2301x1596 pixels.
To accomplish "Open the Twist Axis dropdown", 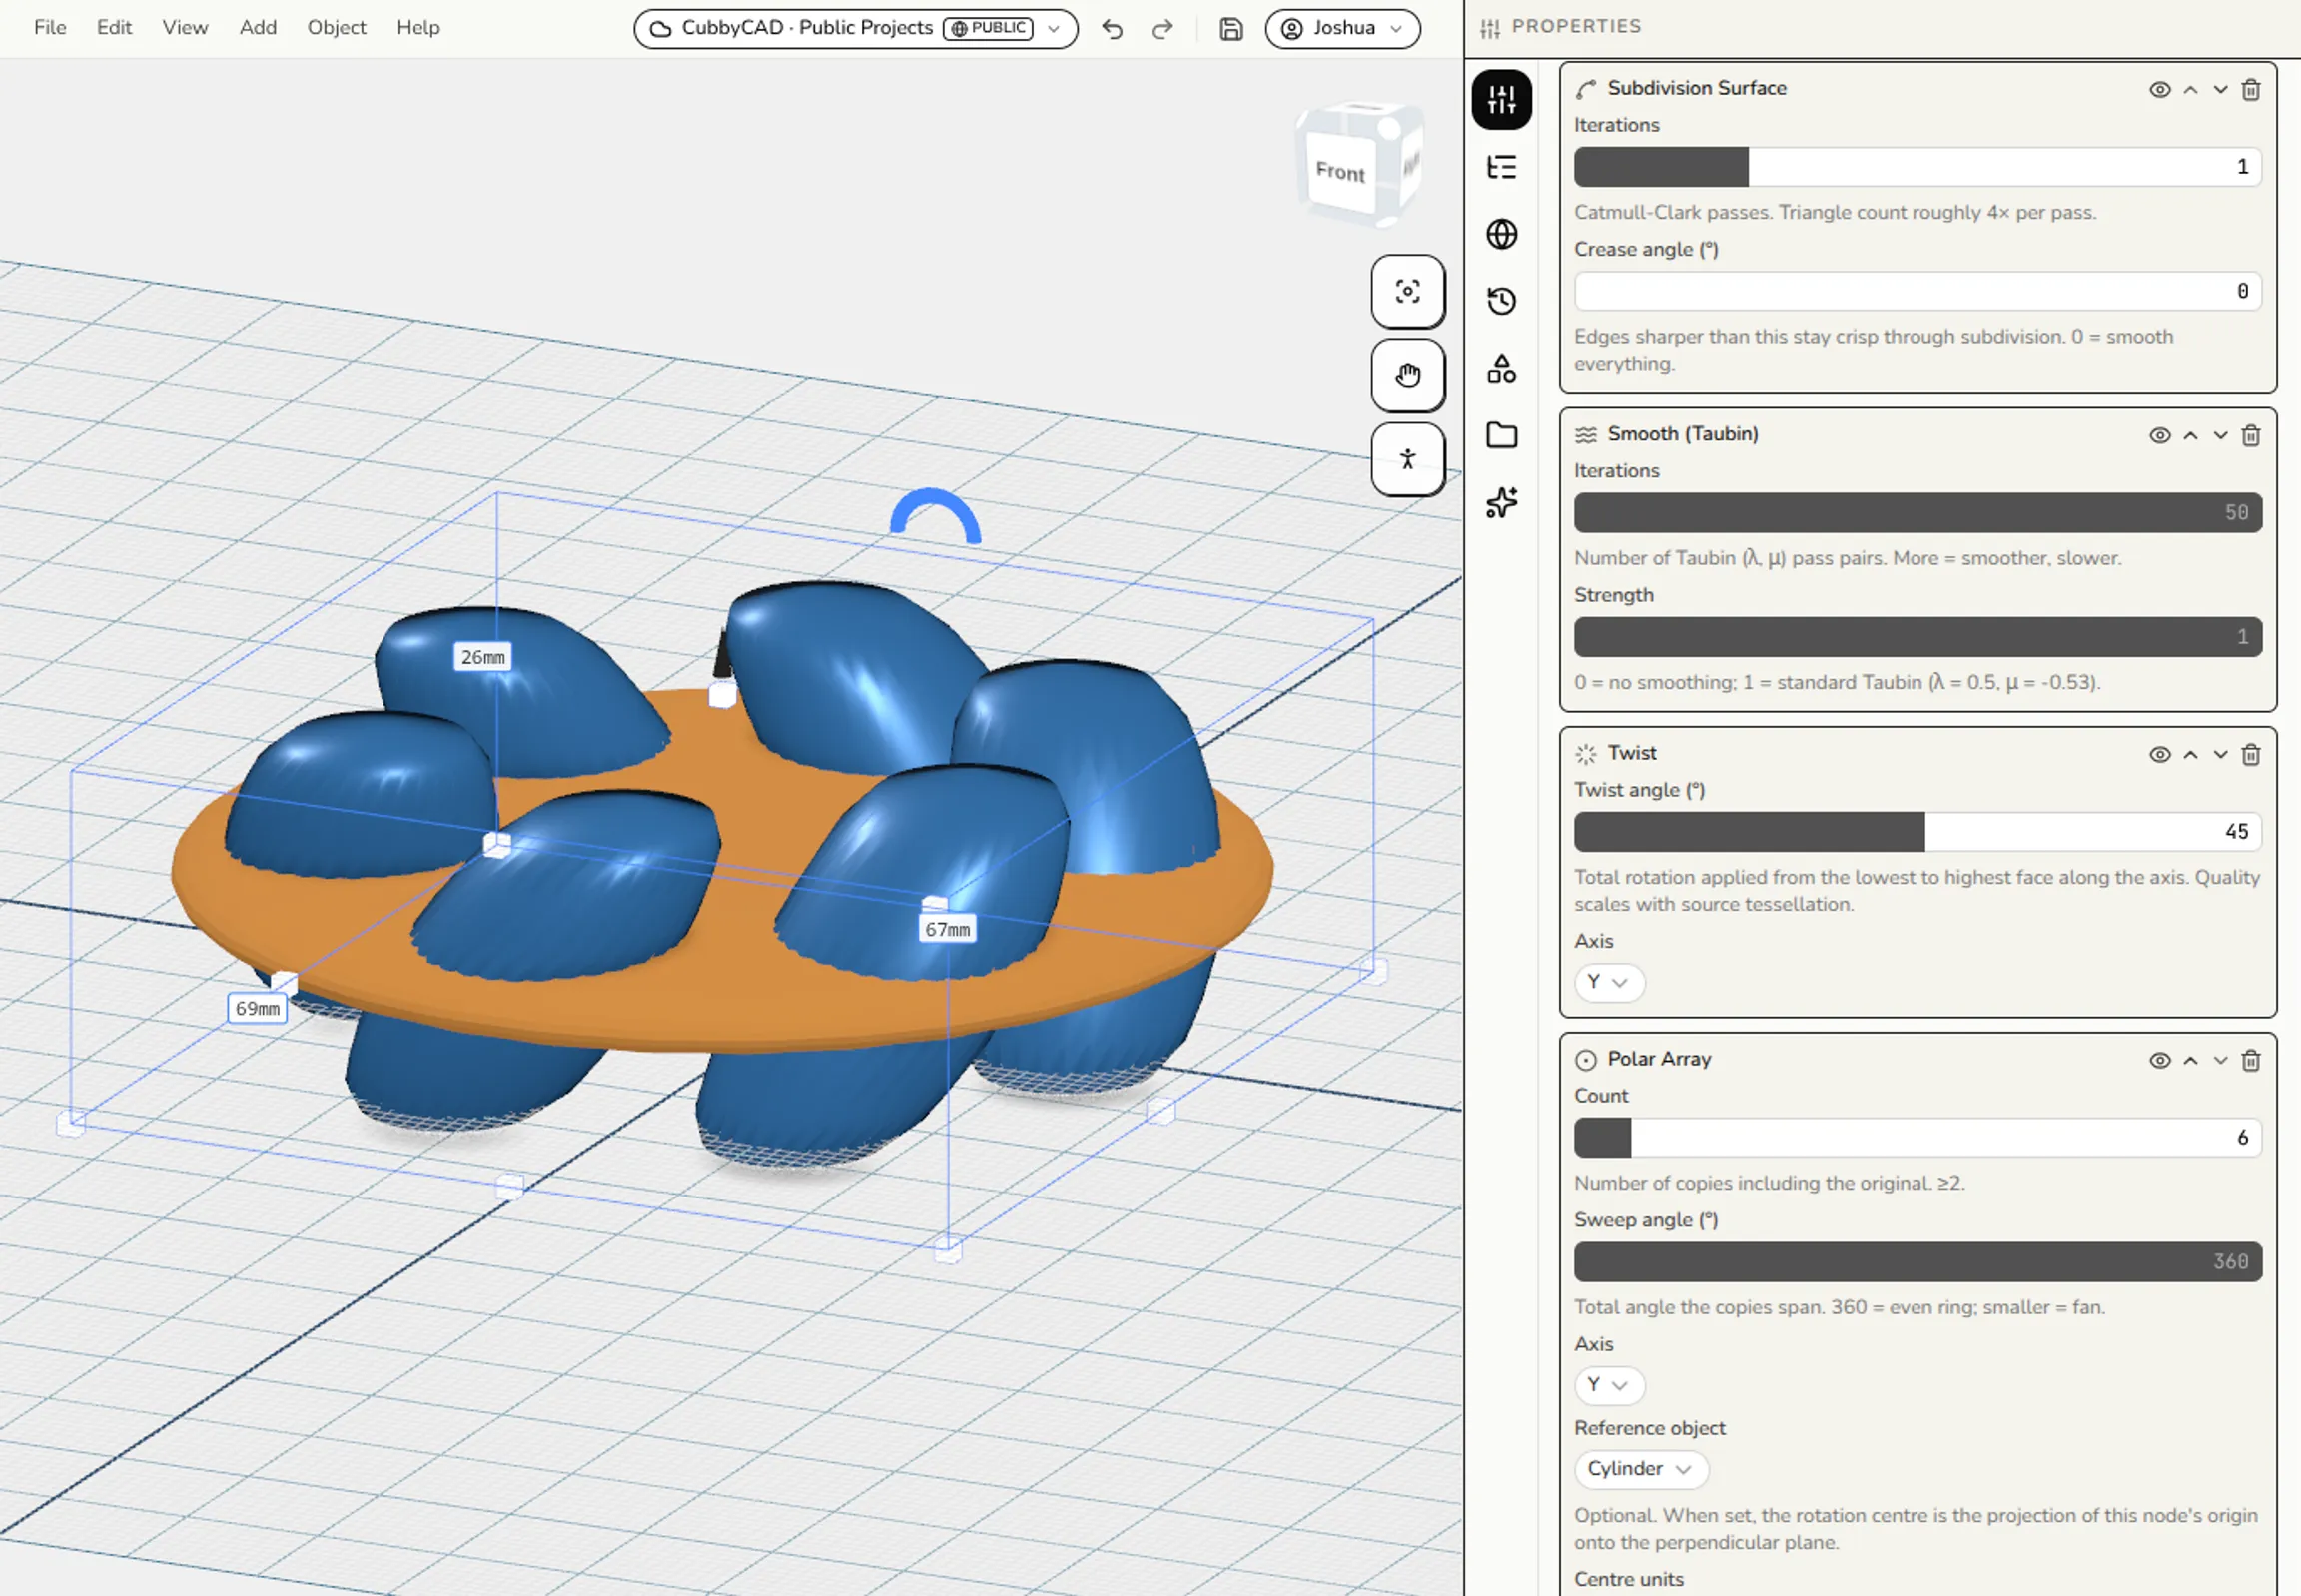I will [1608, 982].
